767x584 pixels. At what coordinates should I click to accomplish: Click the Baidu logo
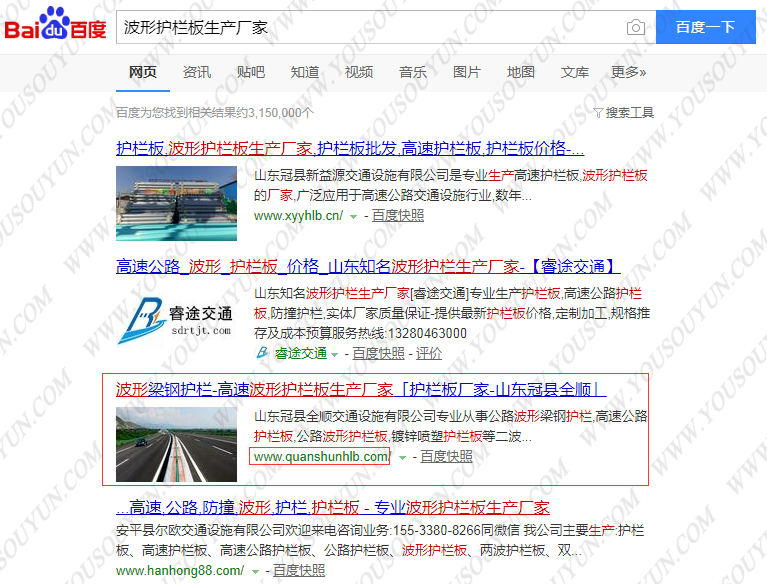pos(55,23)
